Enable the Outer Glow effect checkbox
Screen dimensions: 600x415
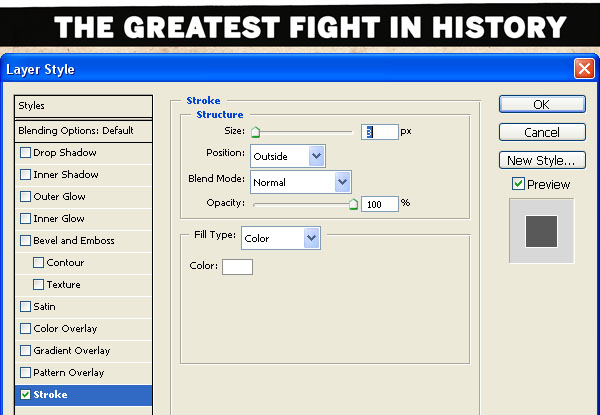tap(26, 197)
